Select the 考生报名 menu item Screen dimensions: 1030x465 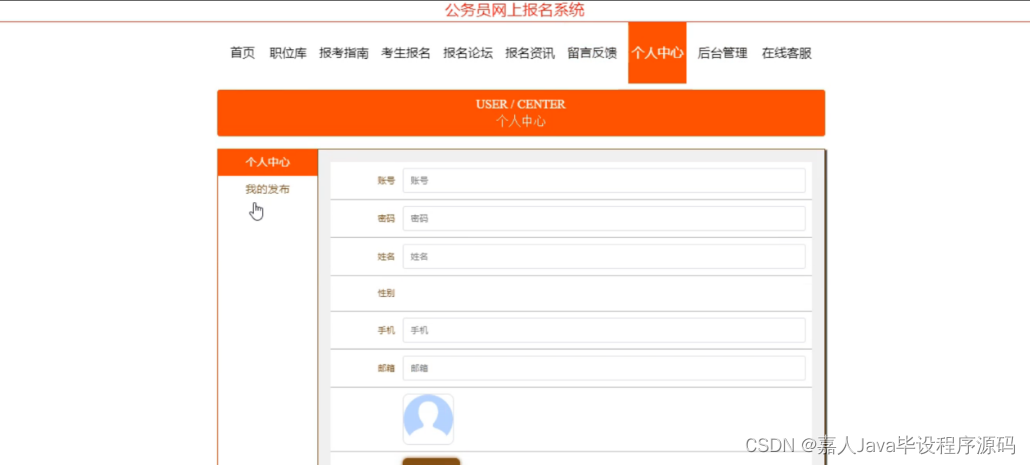pyautogui.click(x=406, y=53)
